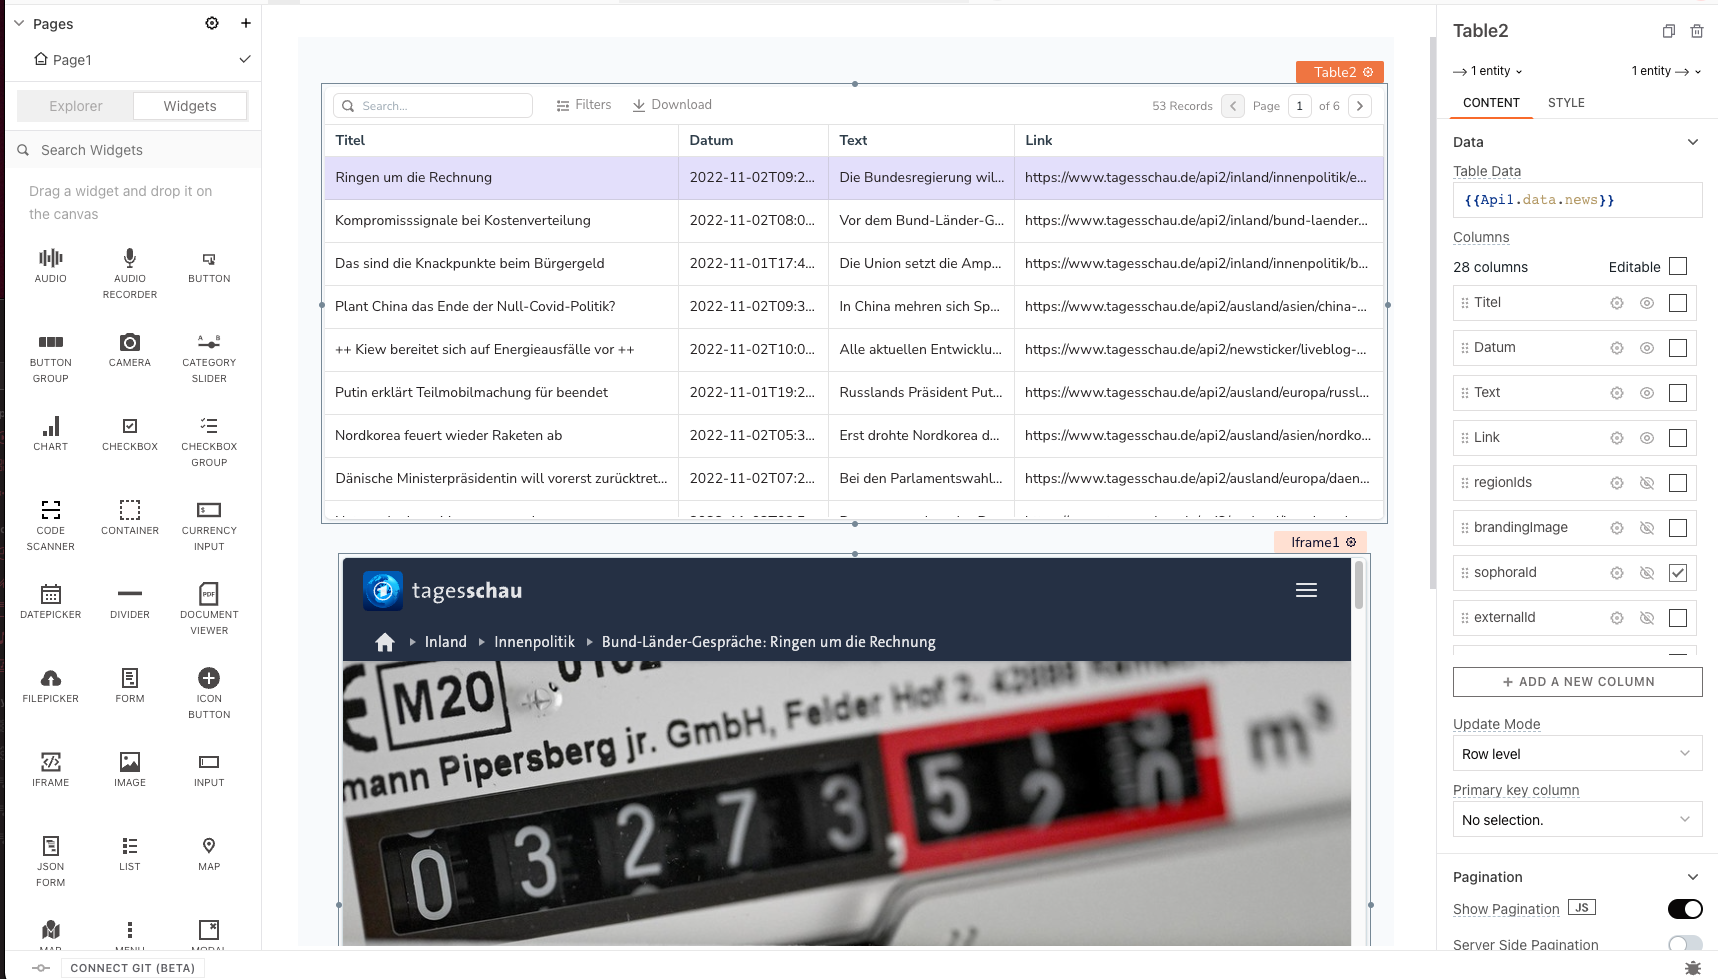Turn off the Show Pagination switch
The image size is (1718, 979).
point(1685,909)
